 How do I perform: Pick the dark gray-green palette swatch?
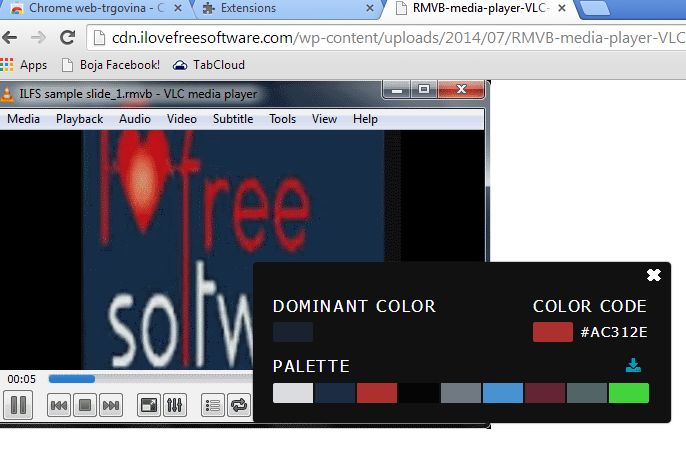587,393
